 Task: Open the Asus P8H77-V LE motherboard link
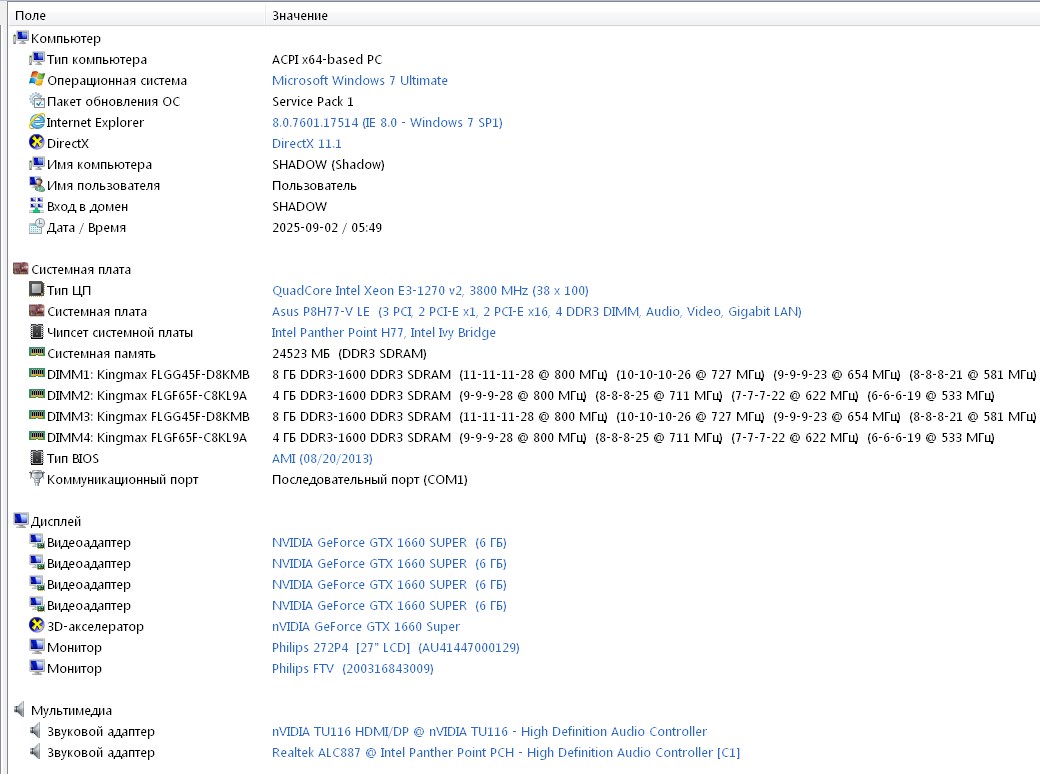tap(537, 312)
